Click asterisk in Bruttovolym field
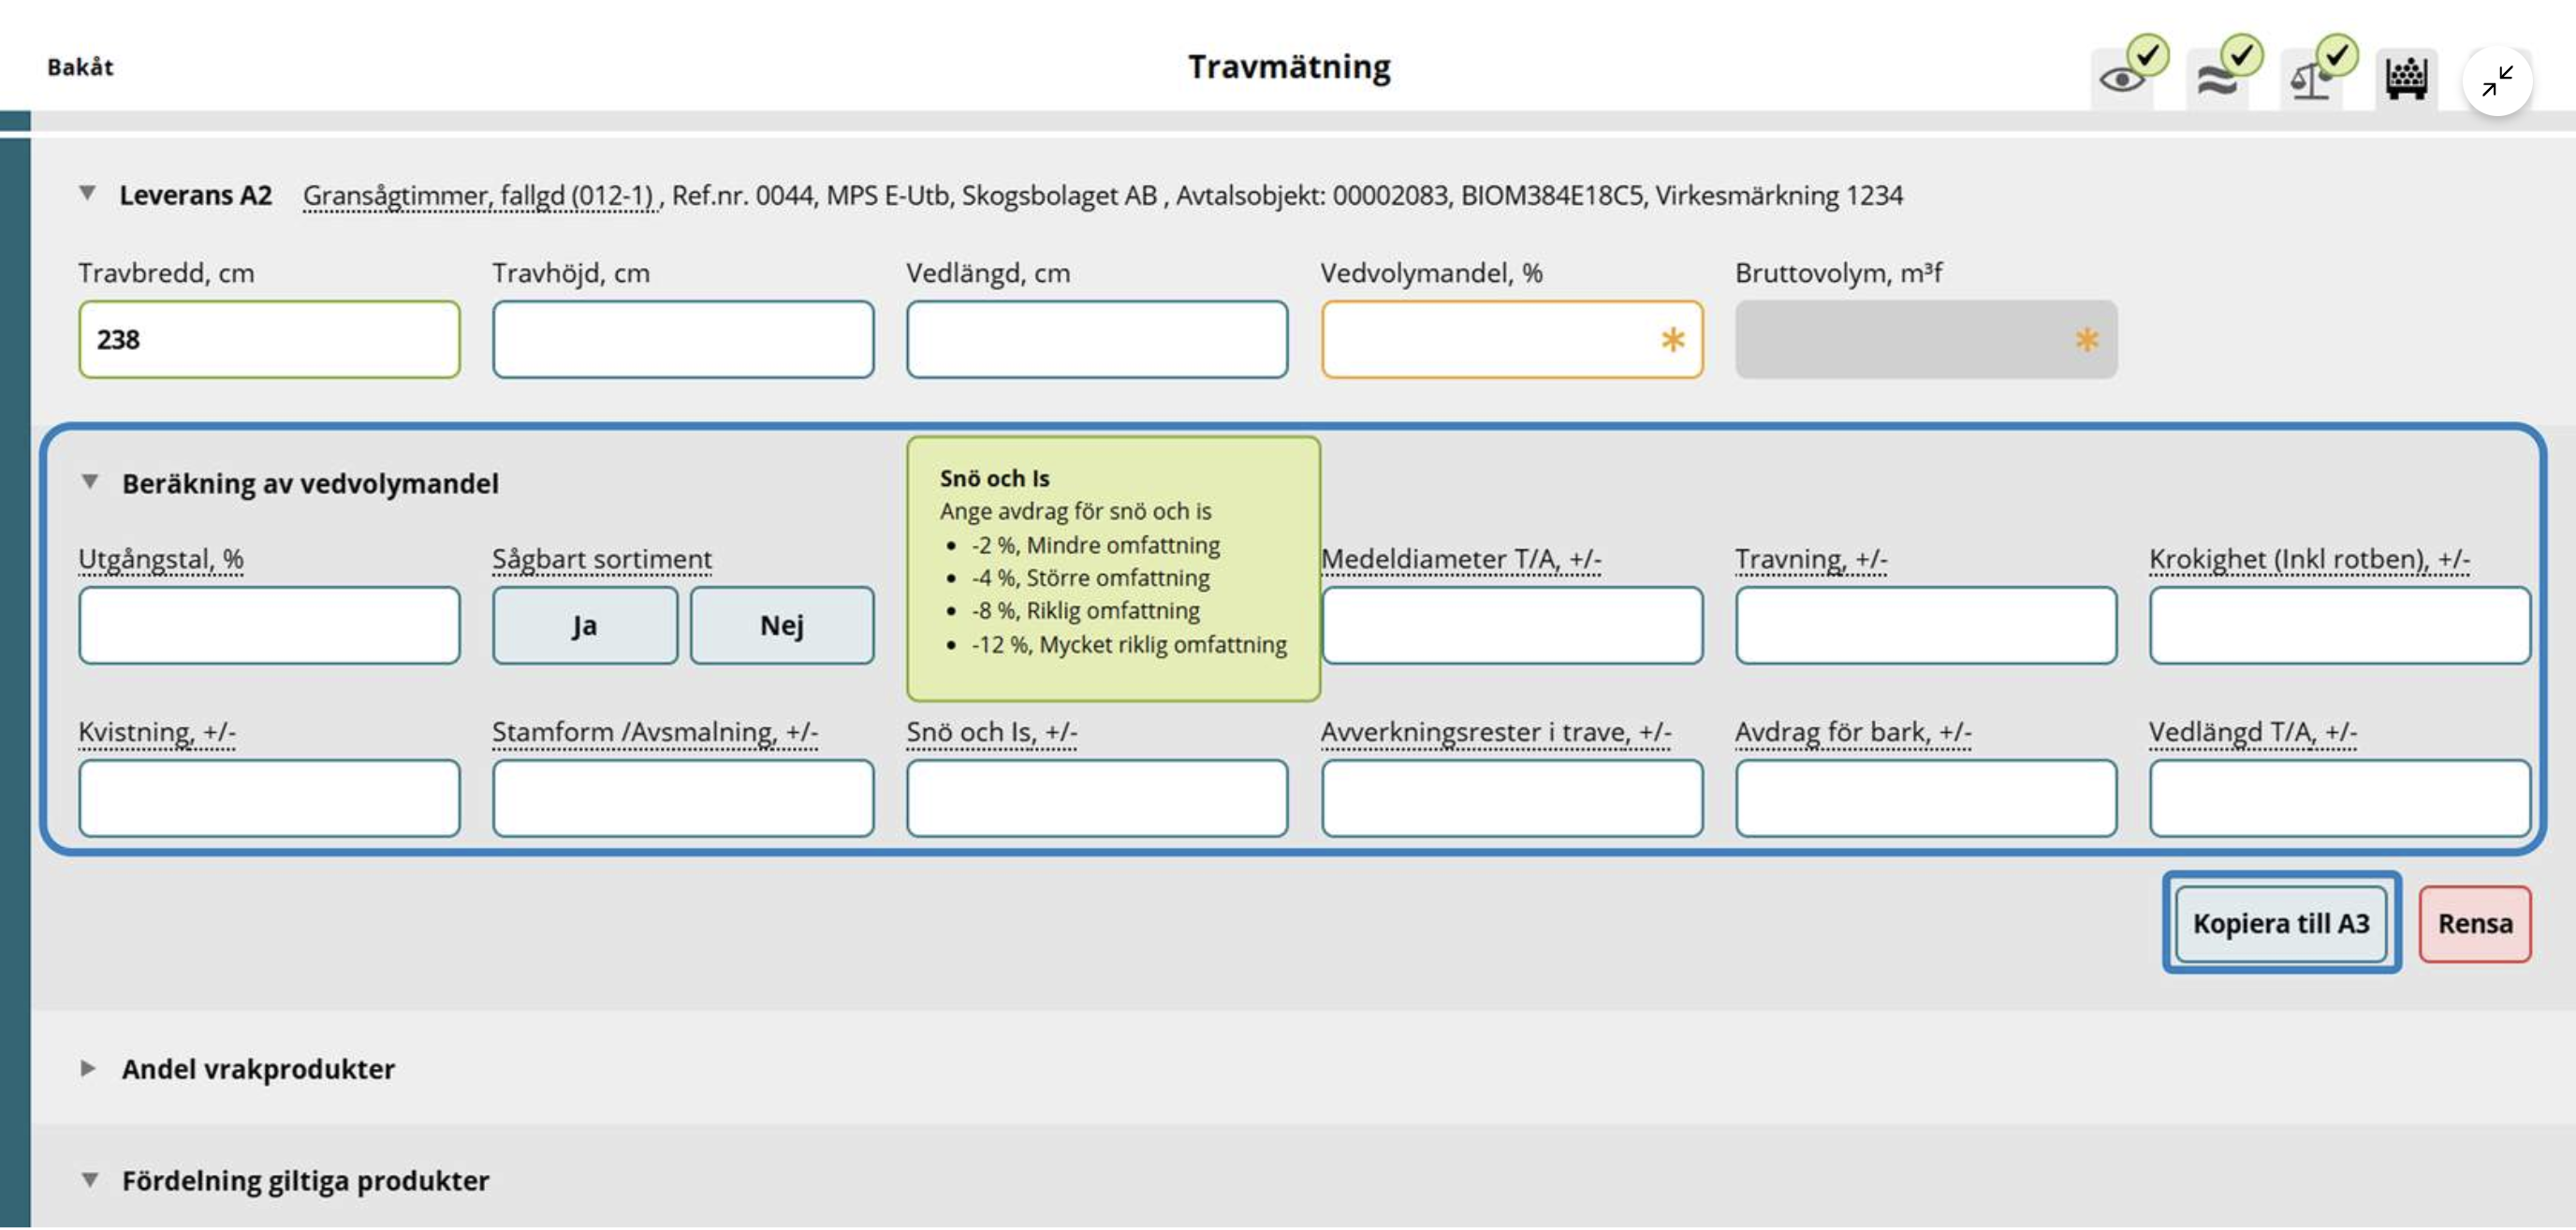 tap(2086, 340)
